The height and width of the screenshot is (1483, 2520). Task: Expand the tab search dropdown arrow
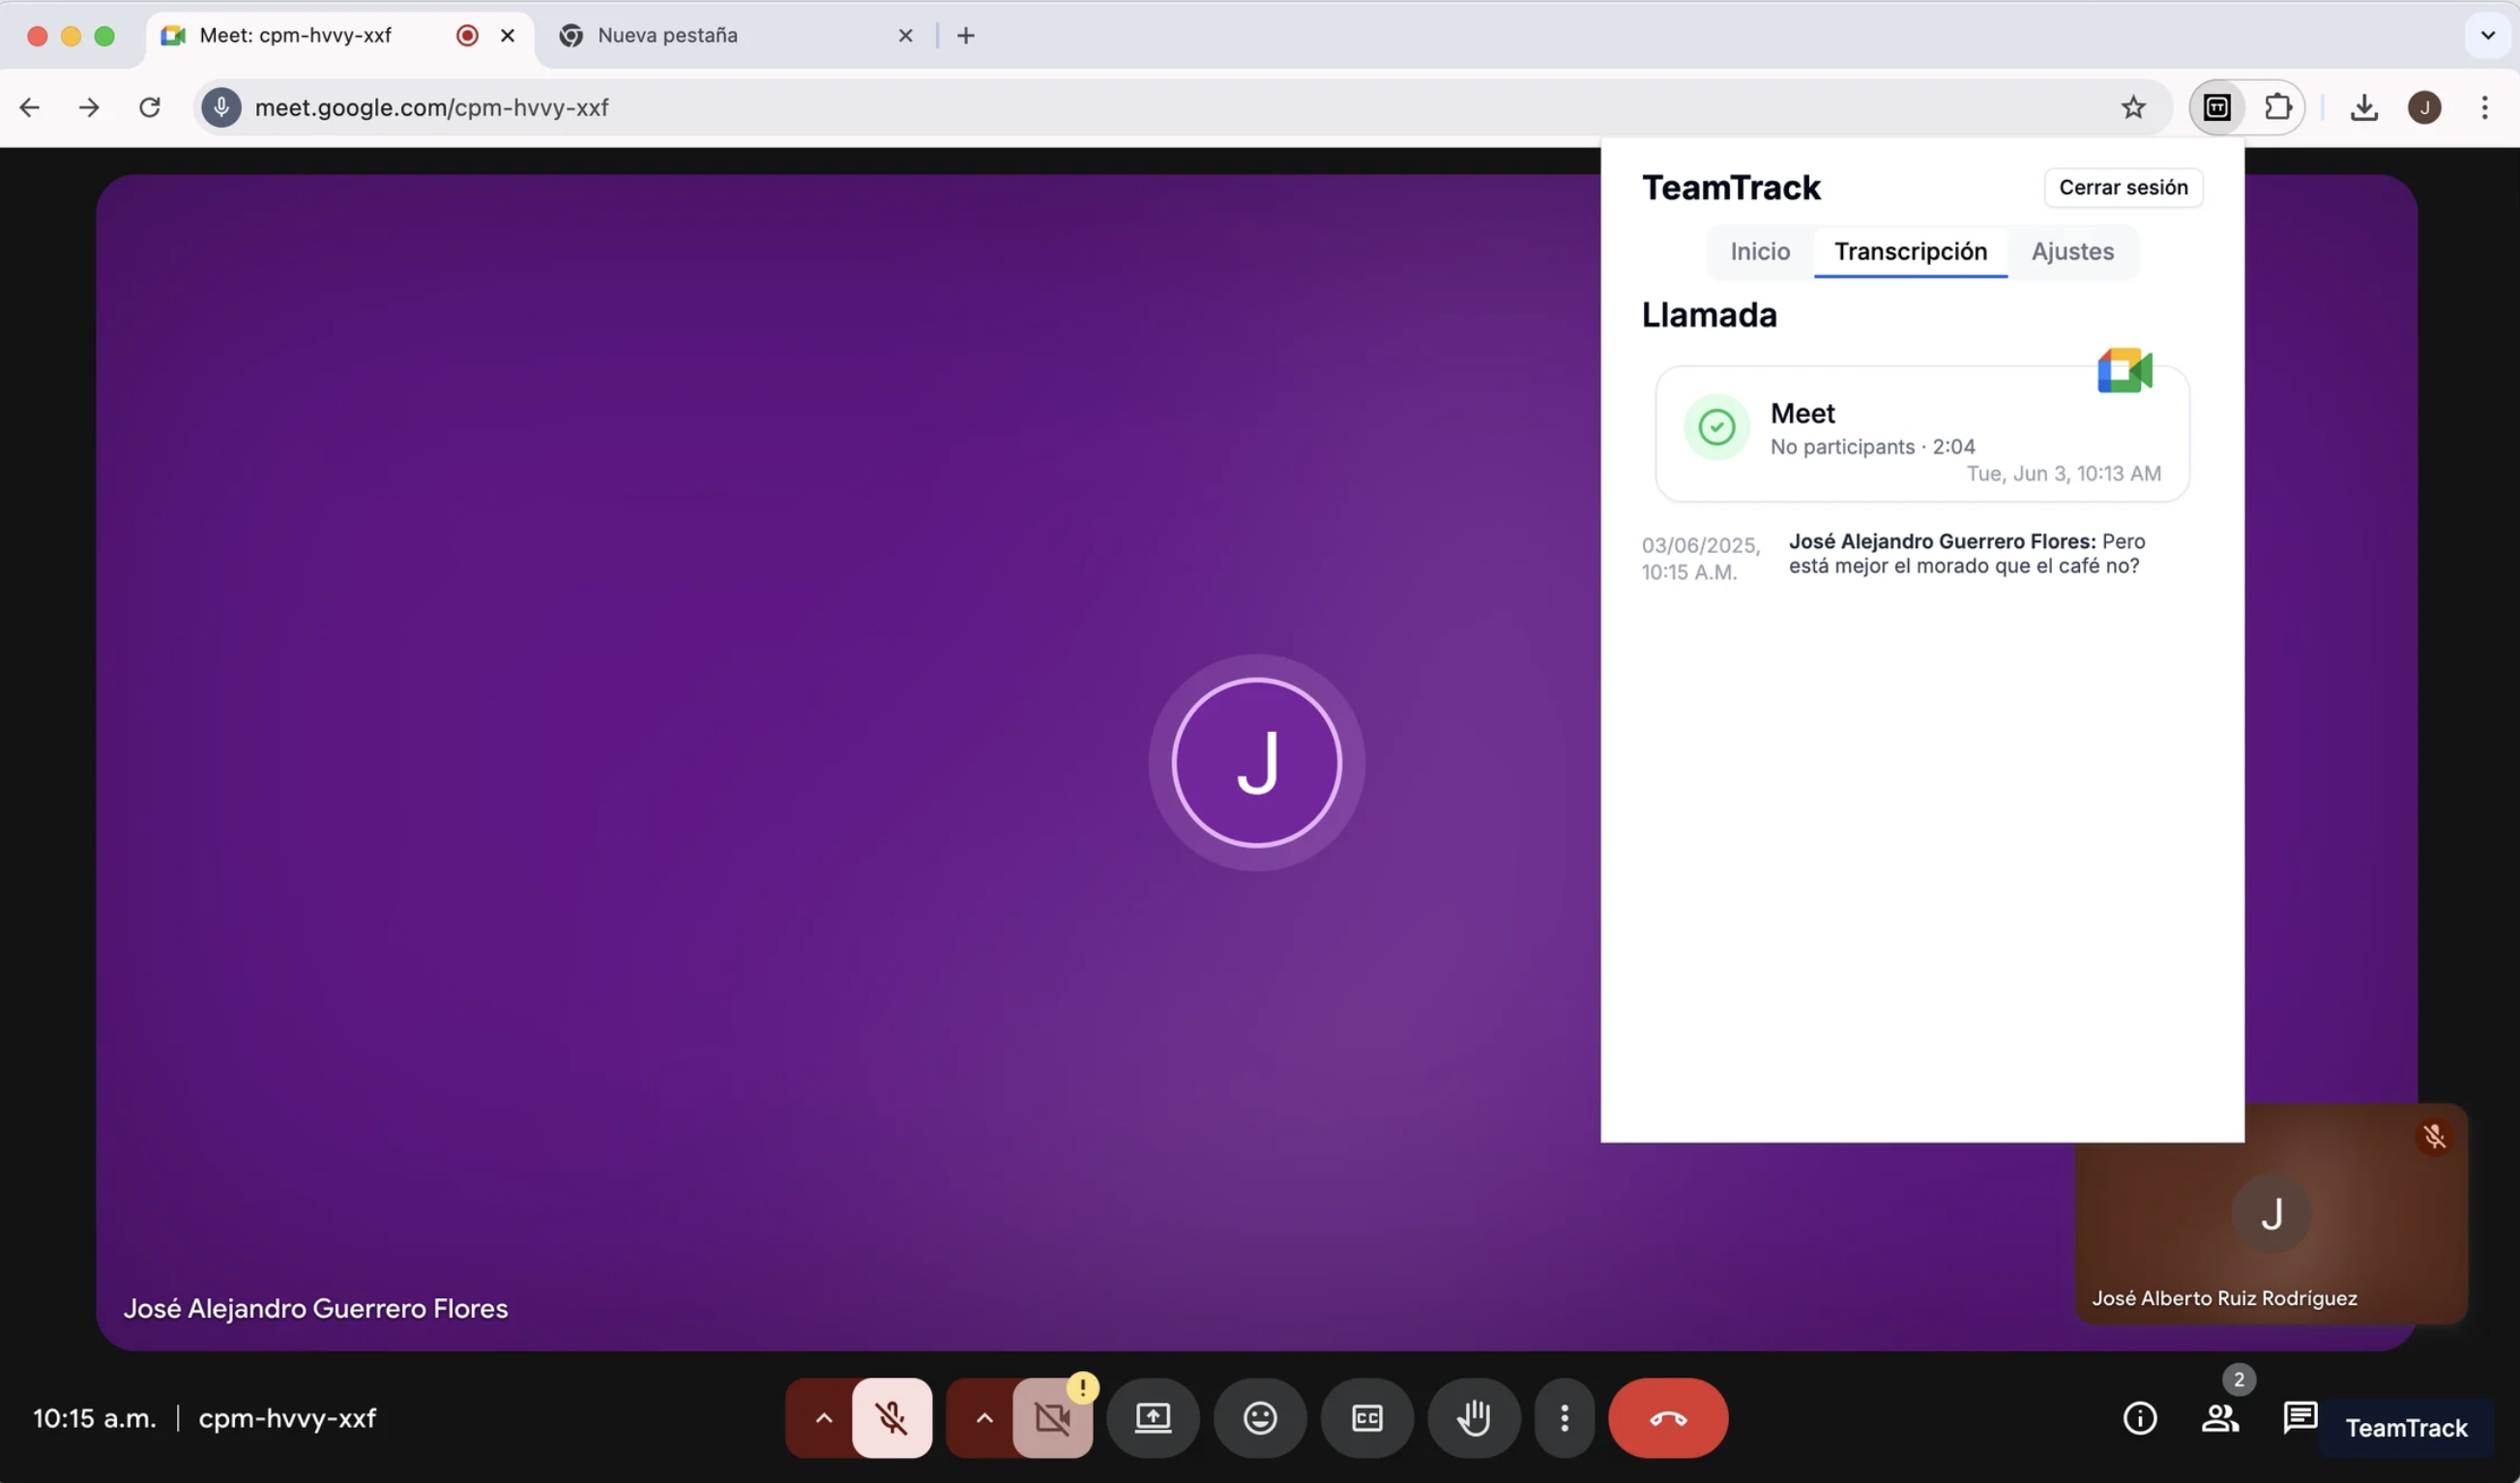click(2488, 36)
